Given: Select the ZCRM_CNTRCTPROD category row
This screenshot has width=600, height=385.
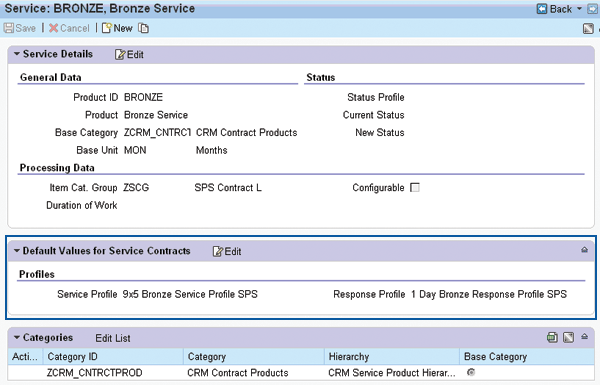Looking at the screenshot, I should pyautogui.click(x=301, y=373).
